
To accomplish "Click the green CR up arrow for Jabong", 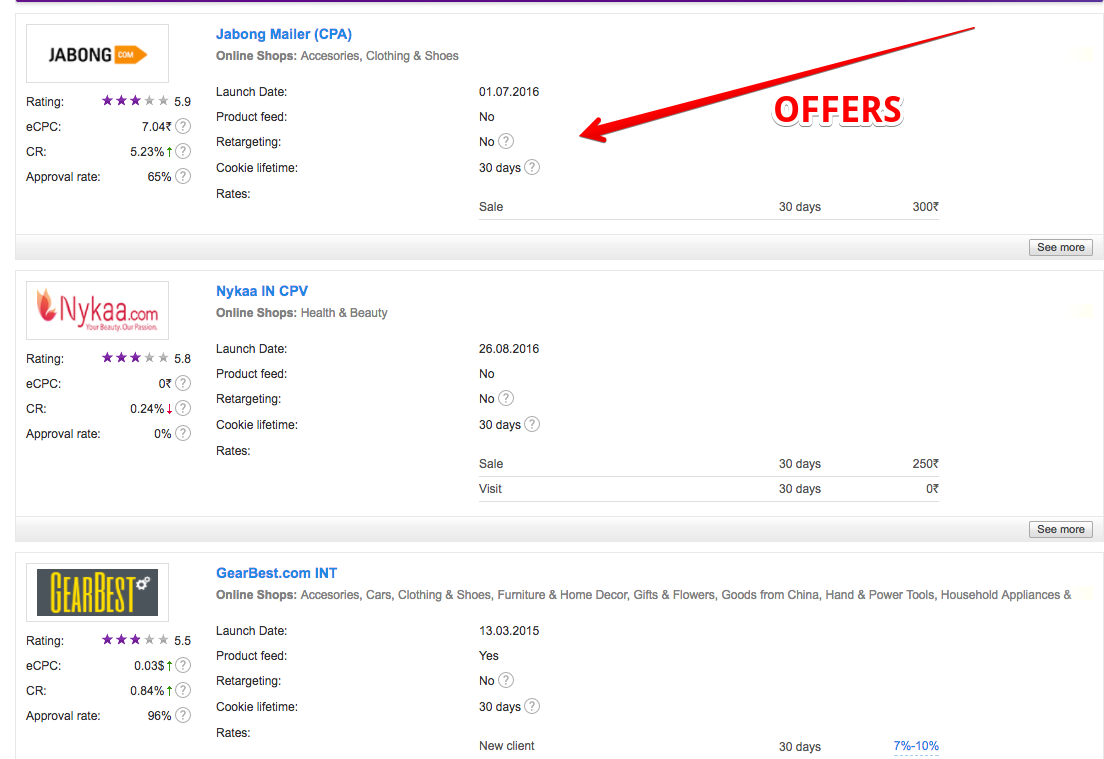I will 170,151.
